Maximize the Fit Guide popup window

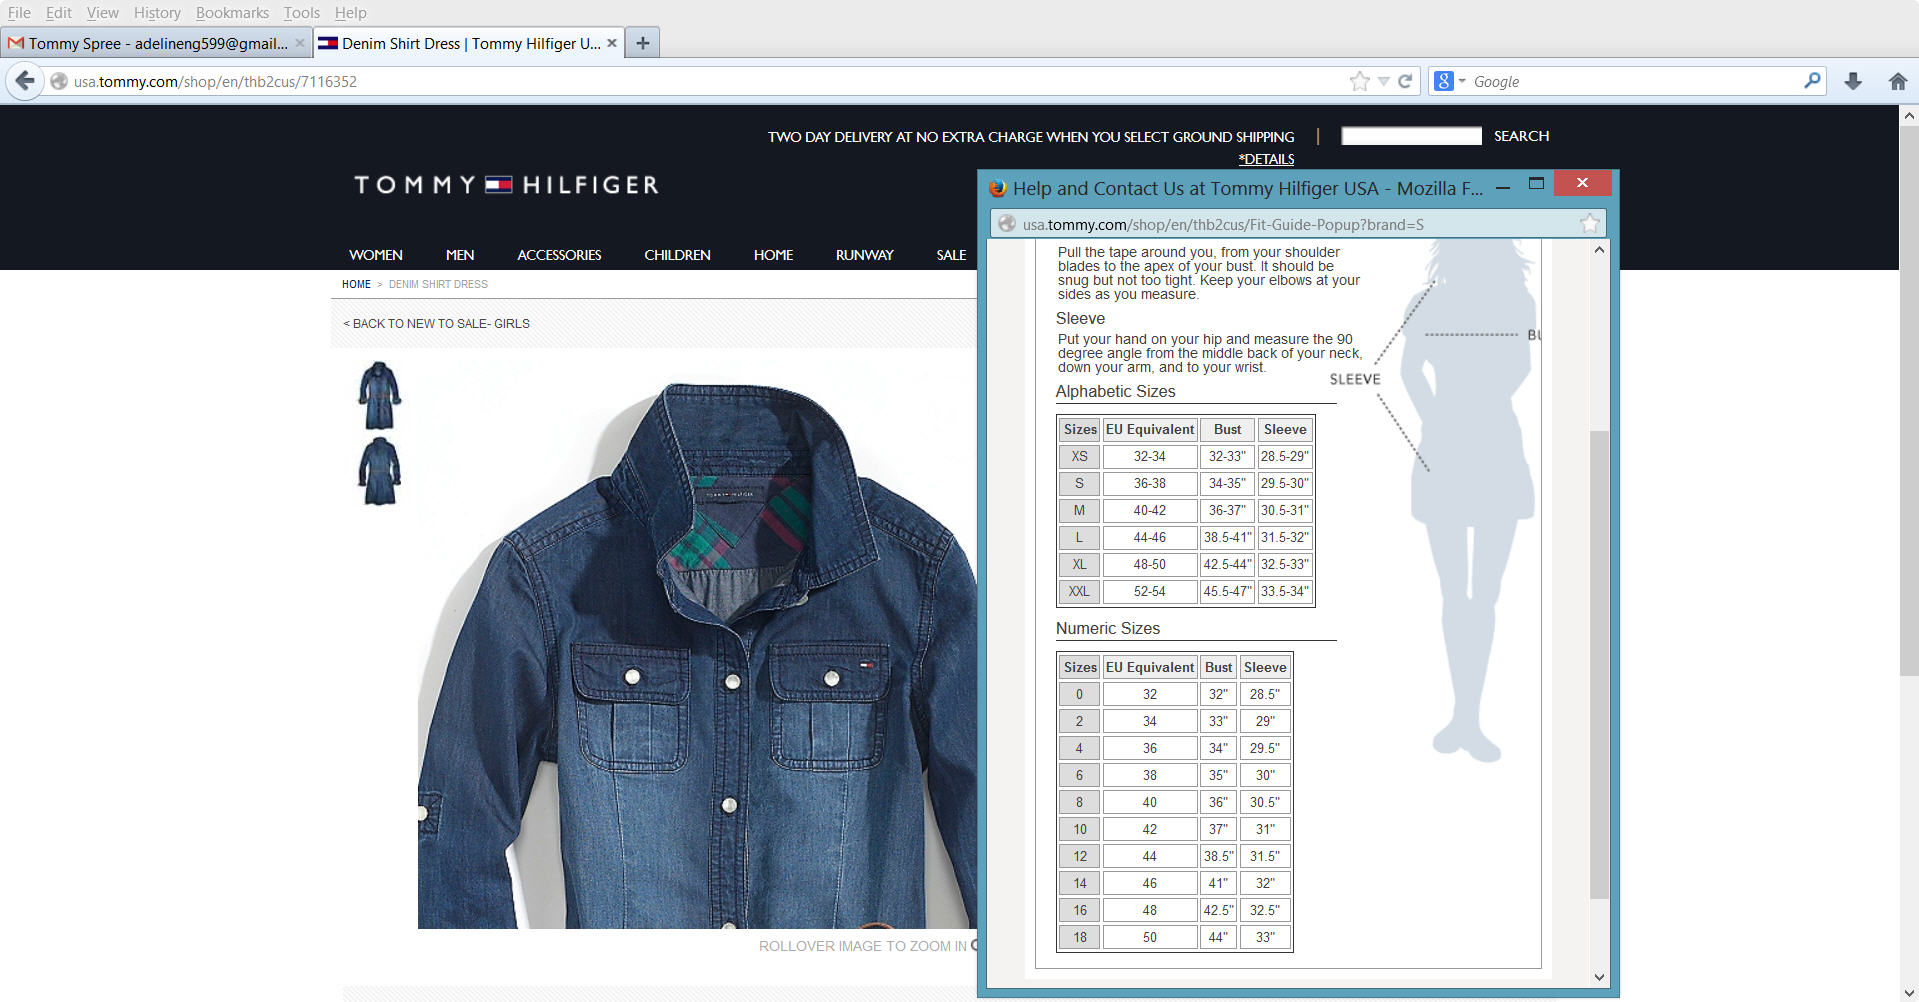pyautogui.click(x=1537, y=184)
